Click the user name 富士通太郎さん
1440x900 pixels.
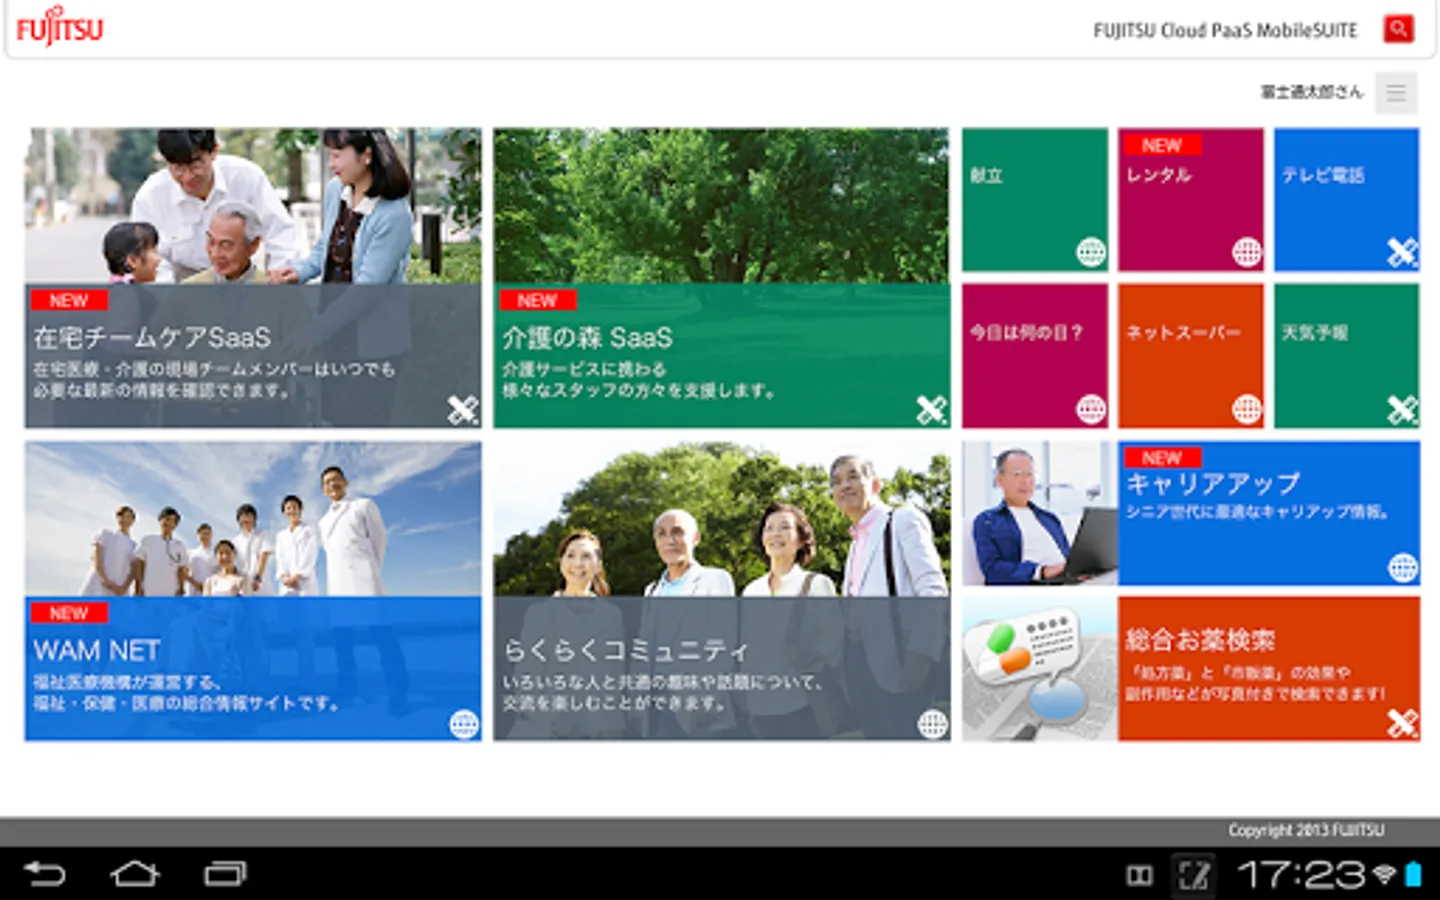coord(1312,92)
